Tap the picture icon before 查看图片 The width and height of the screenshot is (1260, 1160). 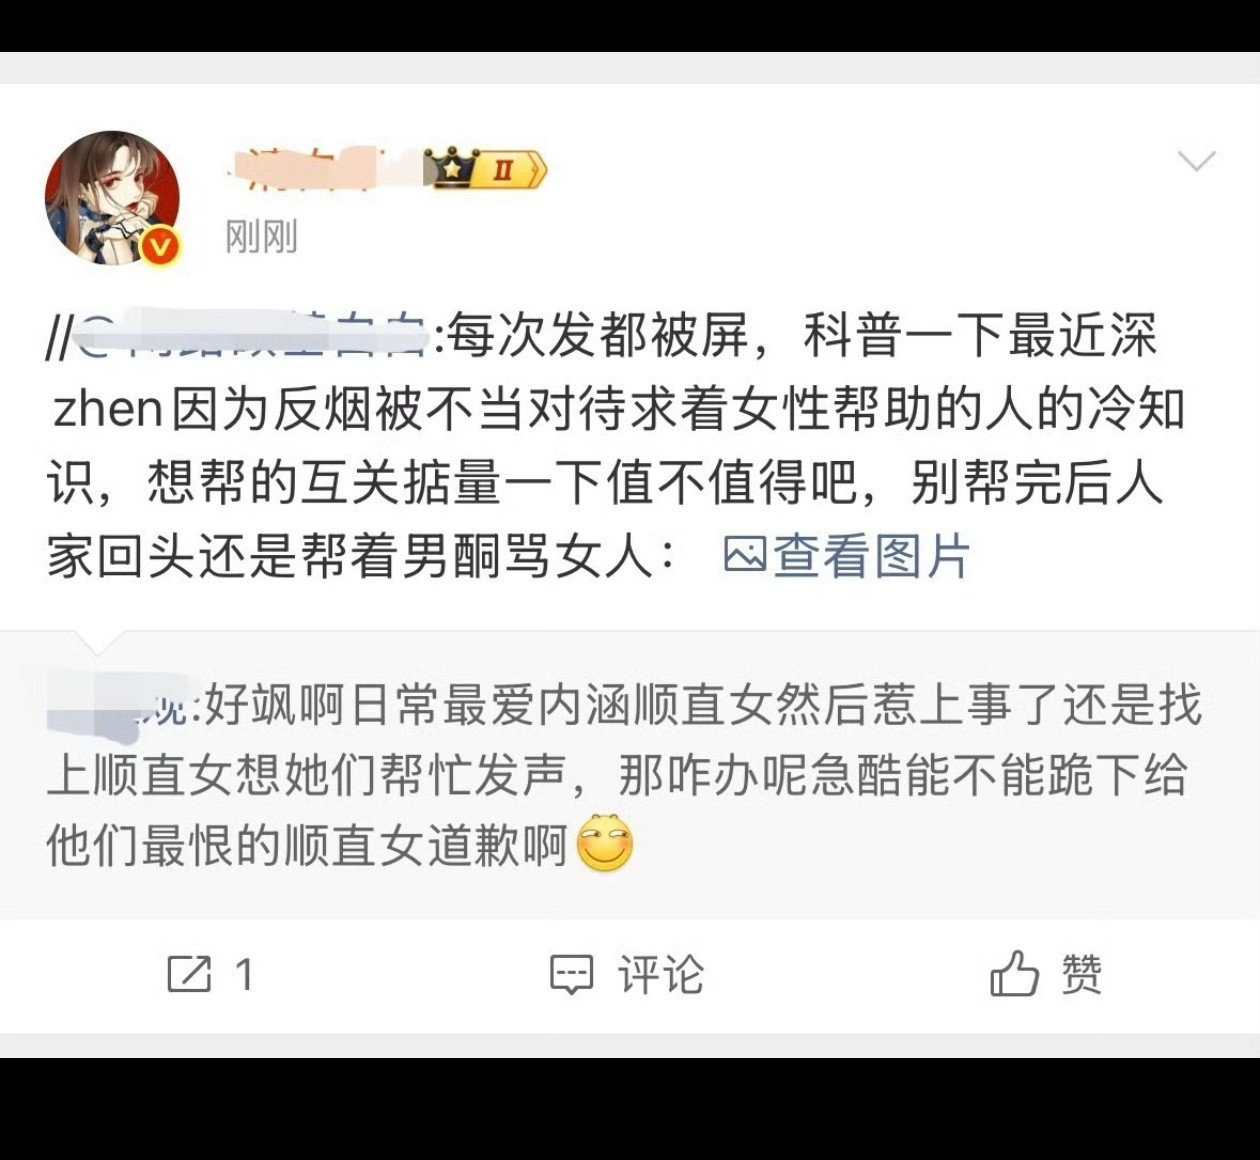click(x=744, y=555)
